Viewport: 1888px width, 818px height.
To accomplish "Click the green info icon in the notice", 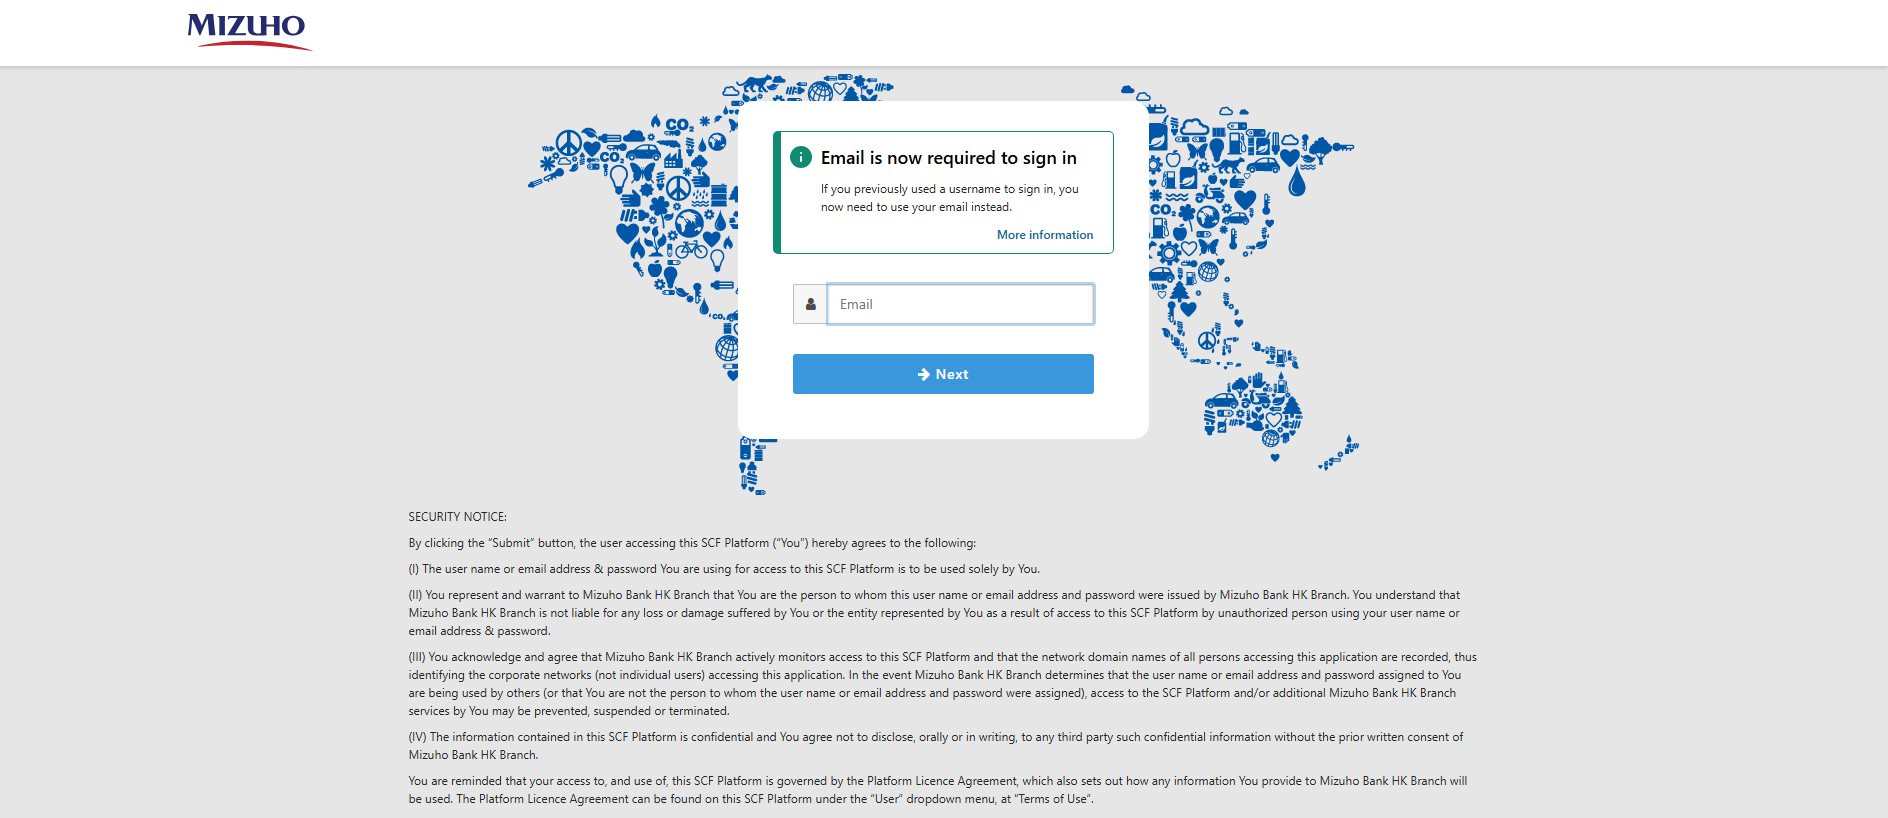I will (x=801, y=157).
